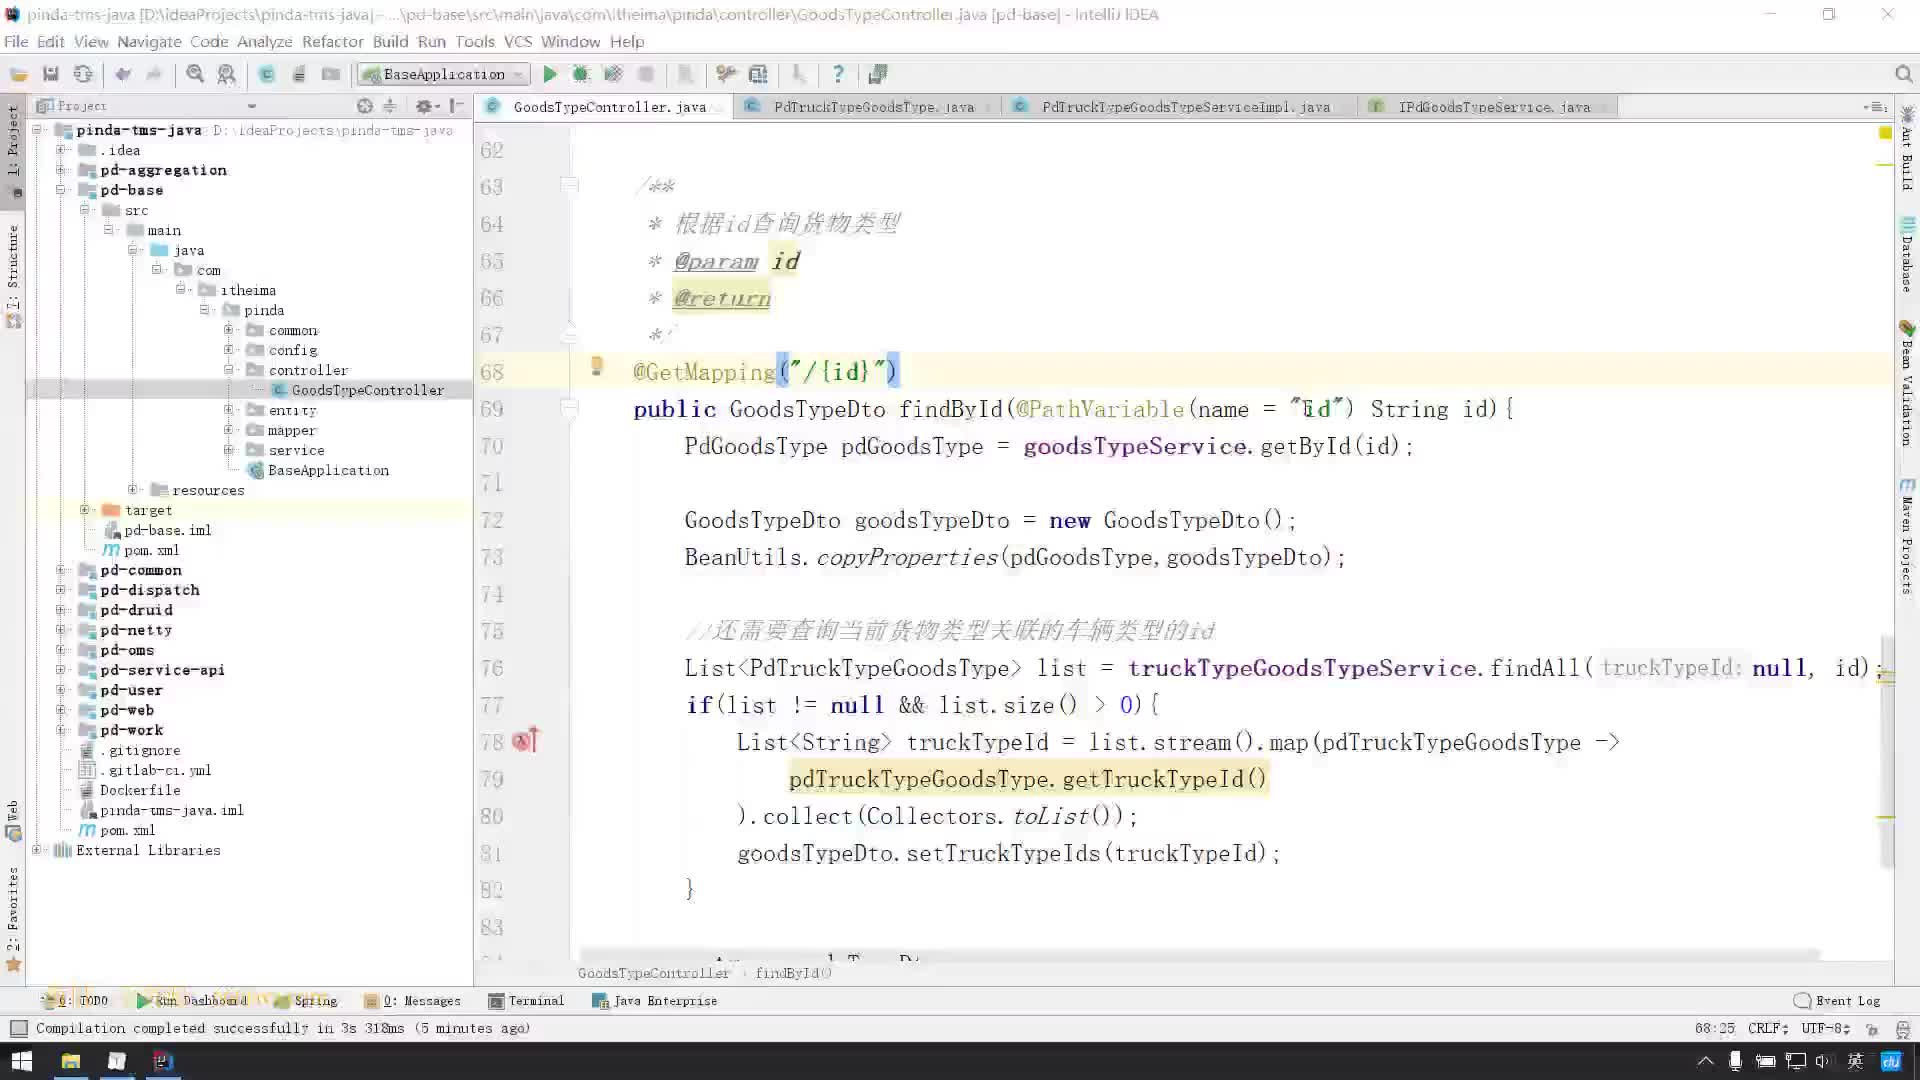Run BaseApplication with the green play button
The height and width of the screenshot is (1080, 1920).
549,74
